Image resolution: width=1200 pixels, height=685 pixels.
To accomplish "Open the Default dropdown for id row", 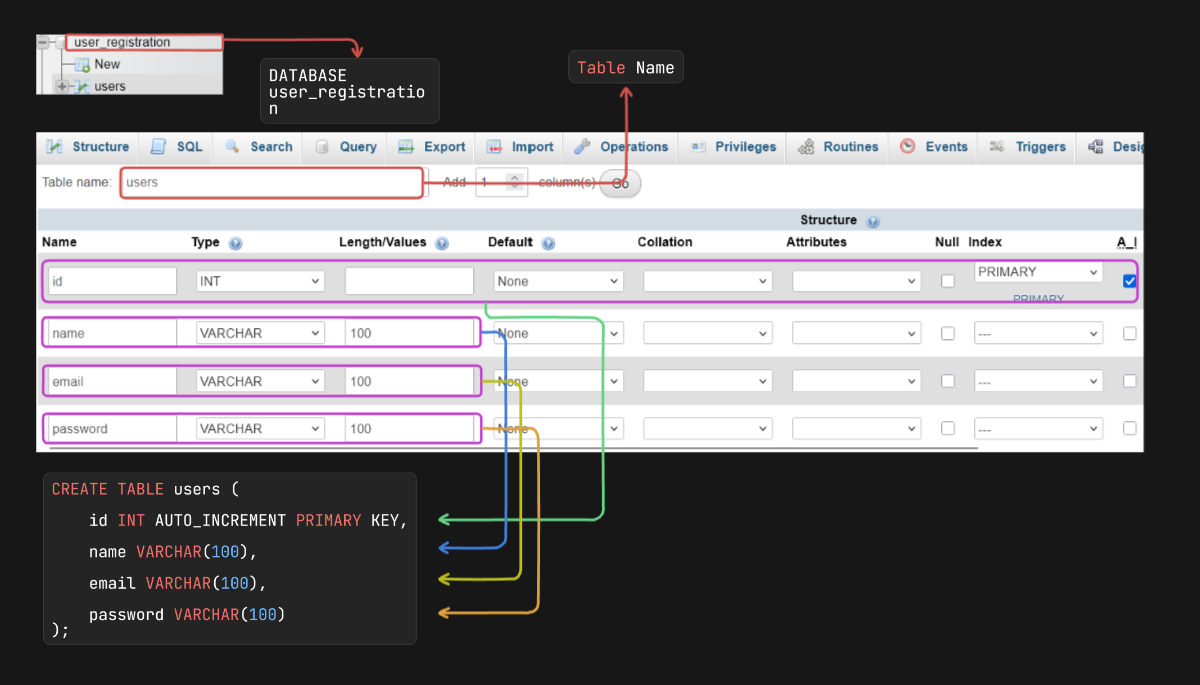I will coord(558,281).
